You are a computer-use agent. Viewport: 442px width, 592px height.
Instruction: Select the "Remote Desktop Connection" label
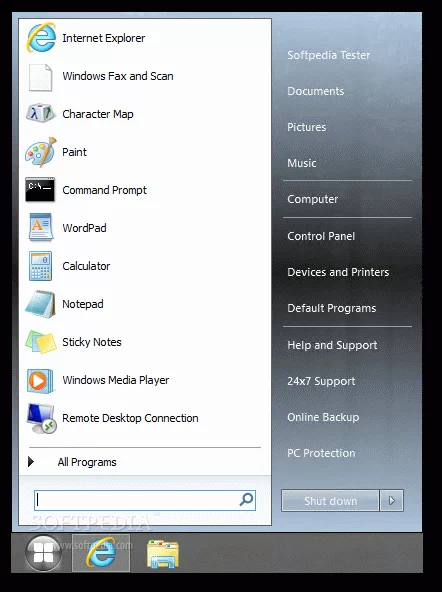pos(130,418)
